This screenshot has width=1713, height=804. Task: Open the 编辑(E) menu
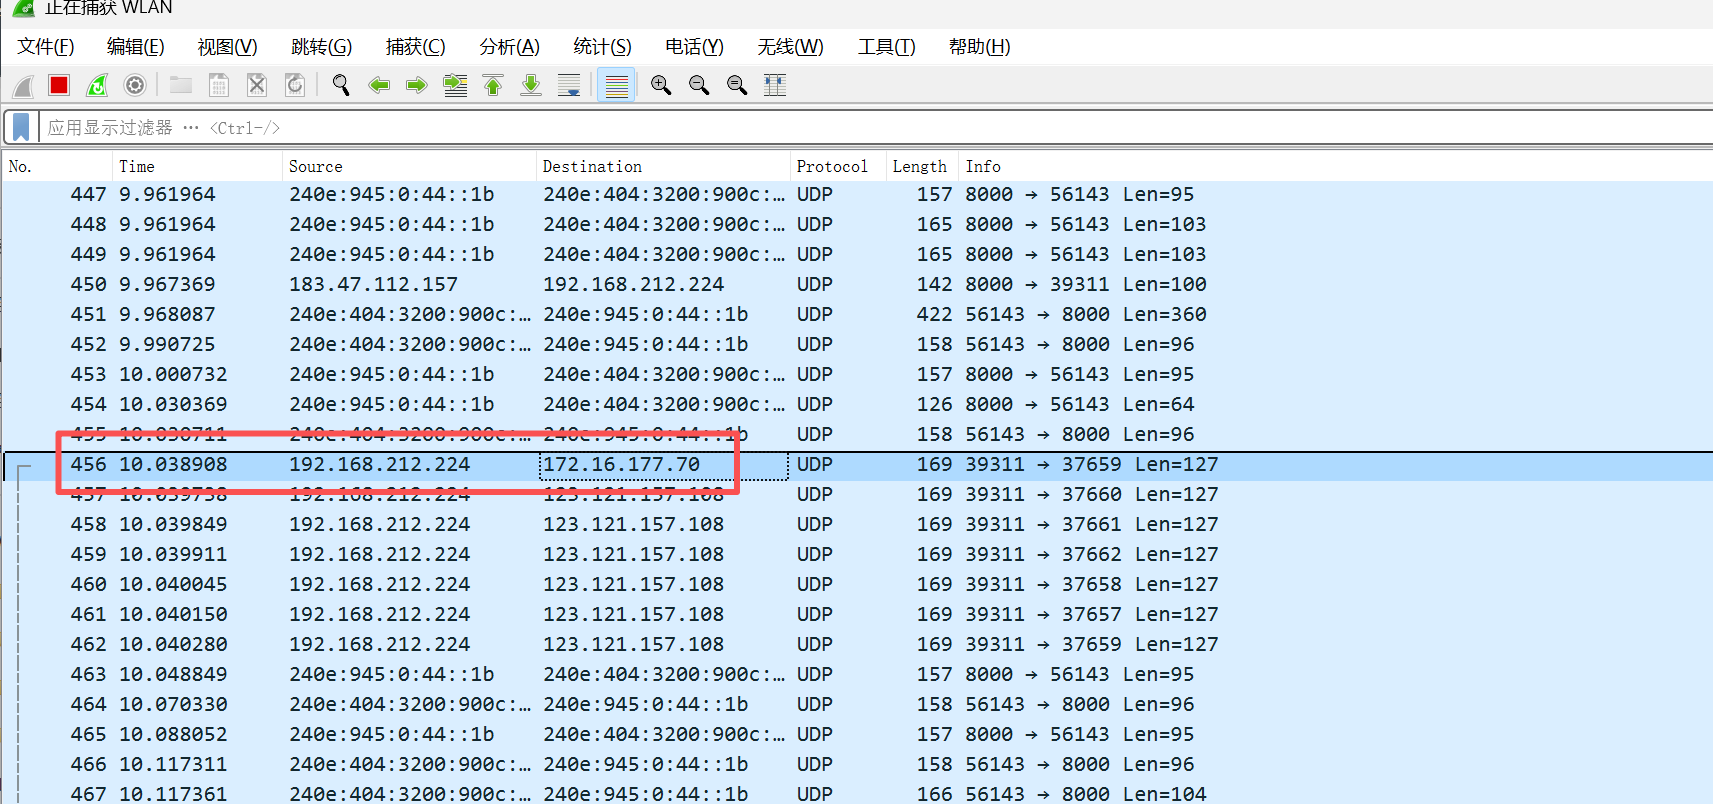(x=136, y=47)
